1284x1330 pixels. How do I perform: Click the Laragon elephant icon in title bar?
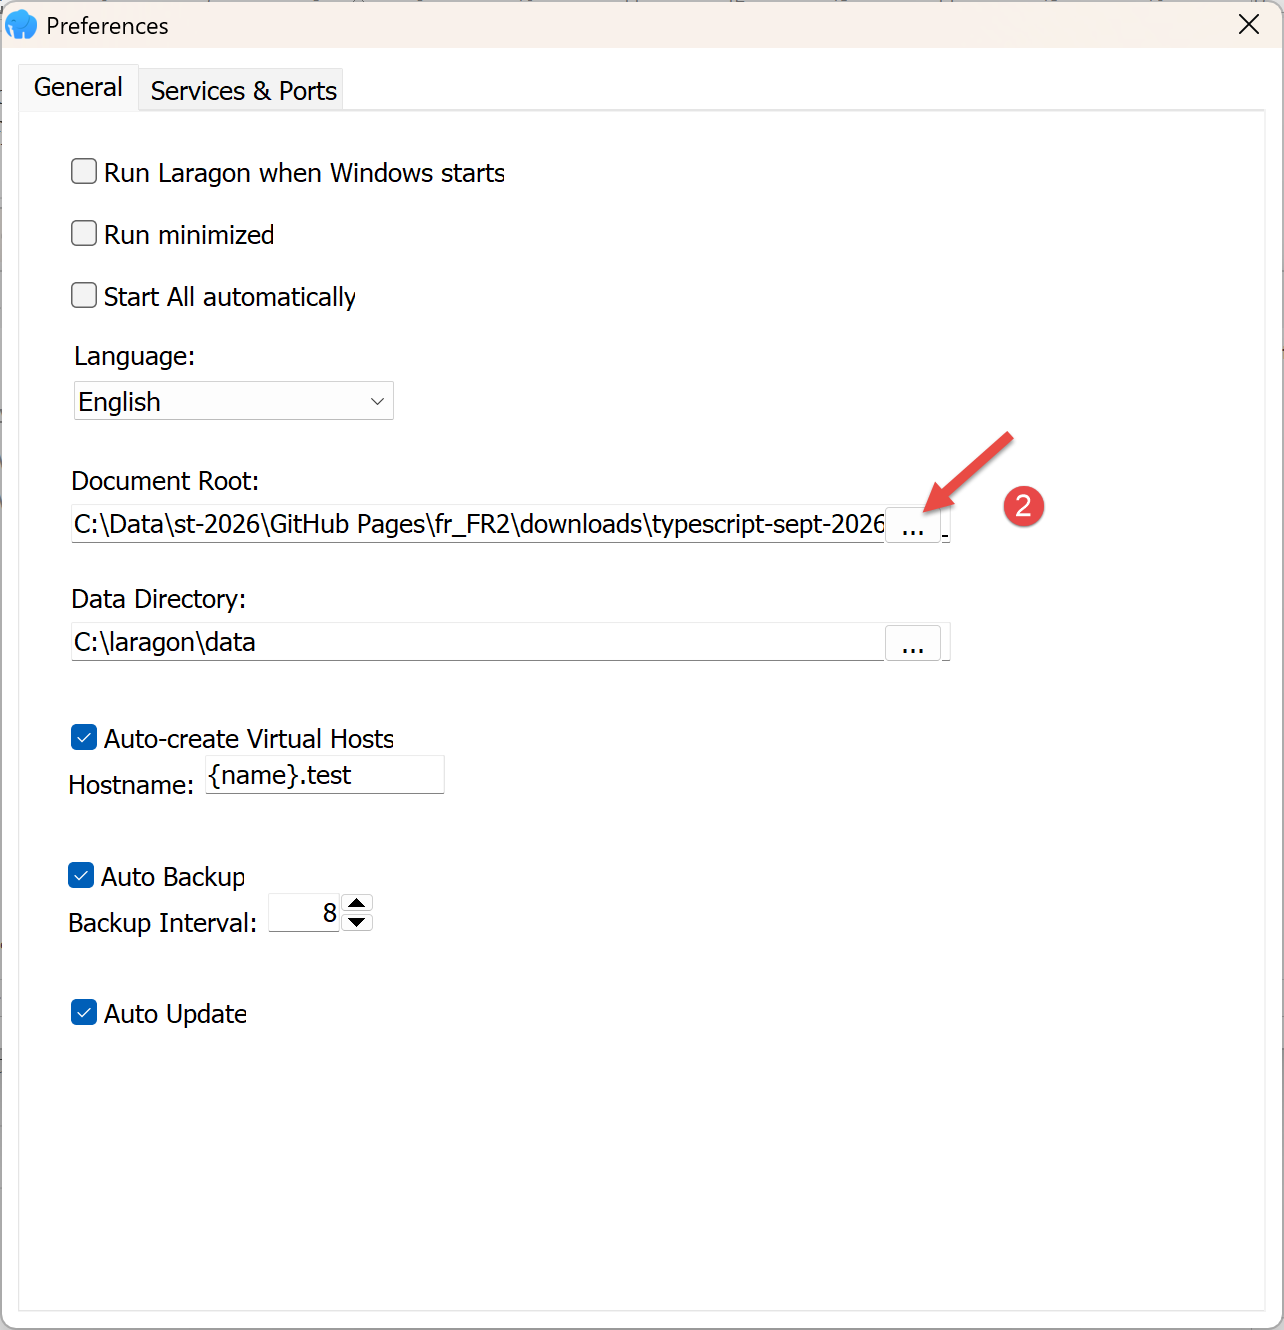(x=21, y=25)
